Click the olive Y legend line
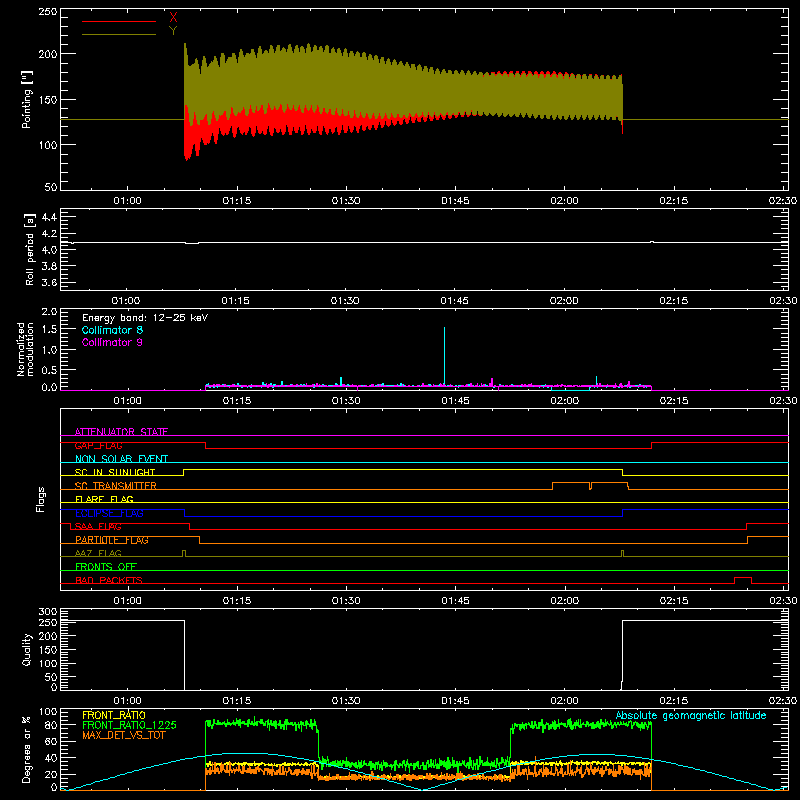800x800 pixels. coord(119,34)
